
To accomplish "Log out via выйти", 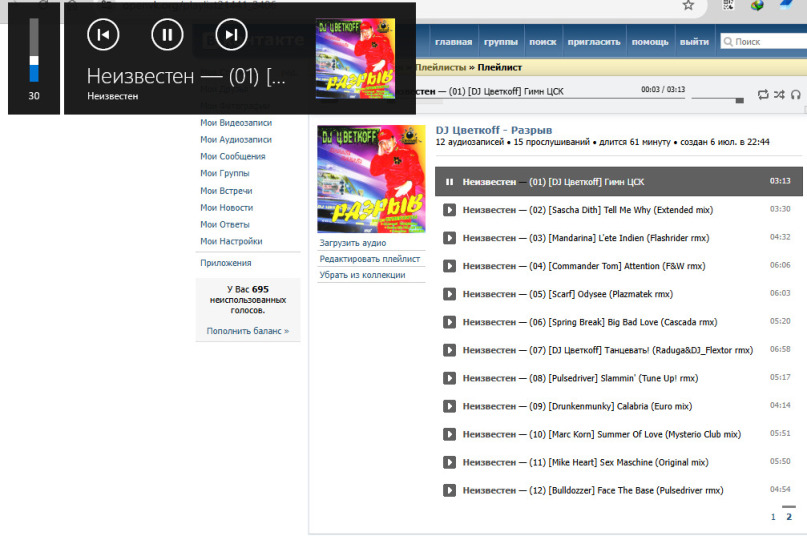I will pyautogui.click(x=694, y=42).
